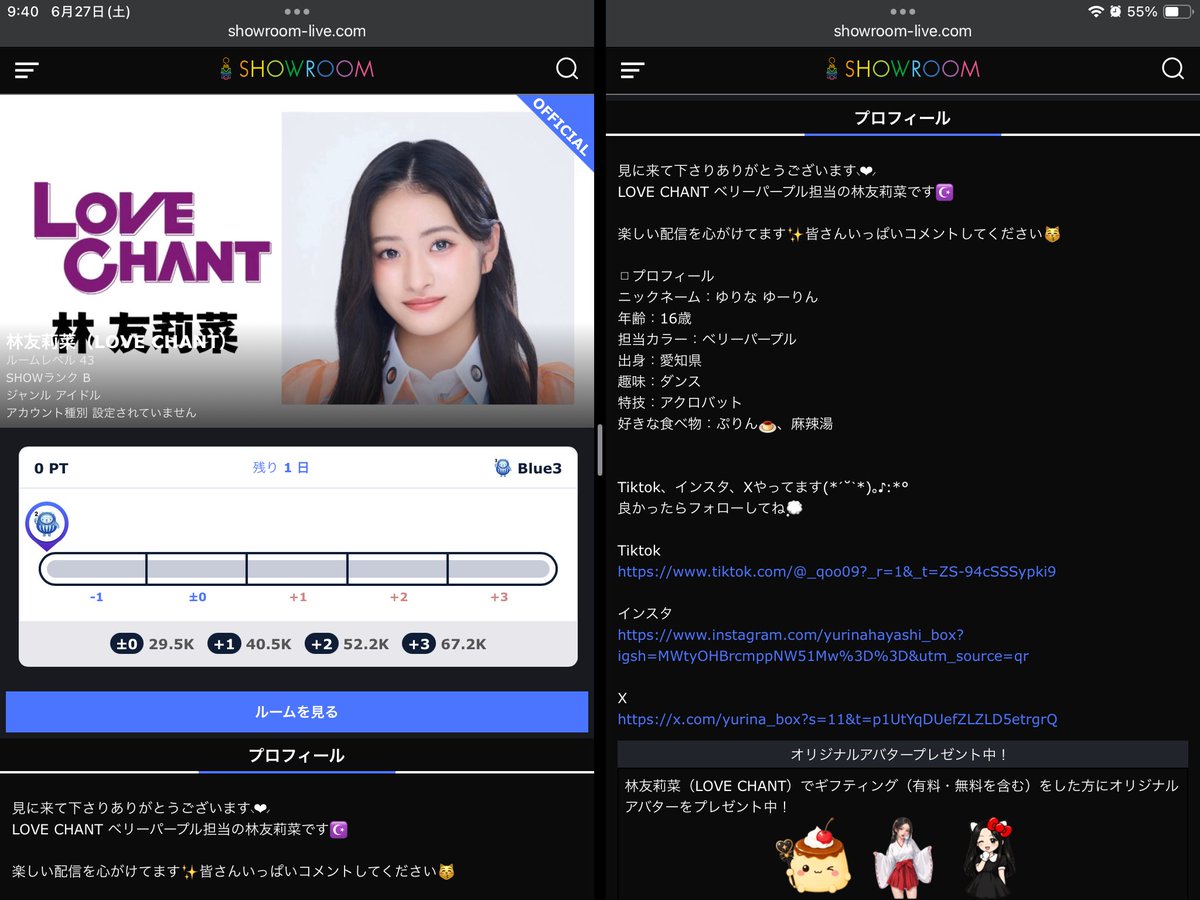Open the Instagram profile link

[823, 645]
